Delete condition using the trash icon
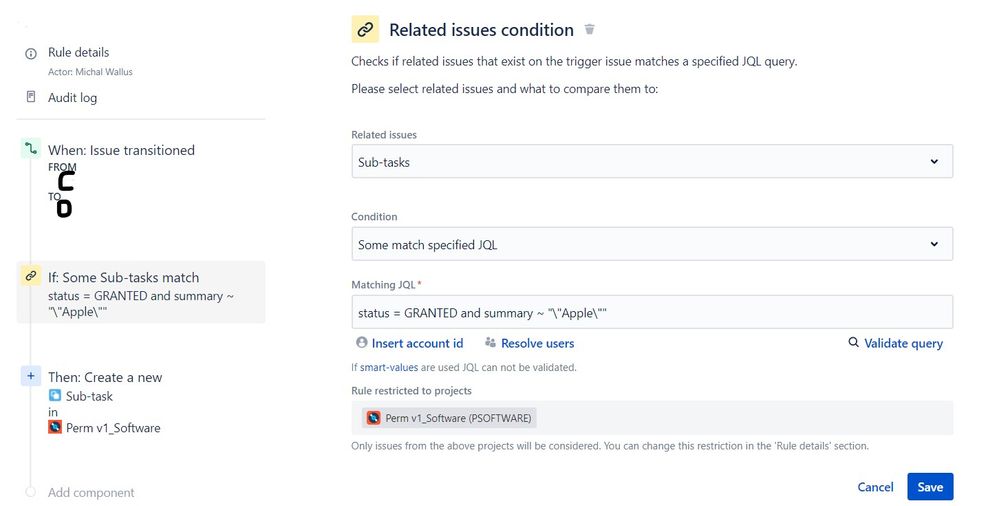Image resolution: width=999 pixels, height=506 pixels. coord(589,29)
